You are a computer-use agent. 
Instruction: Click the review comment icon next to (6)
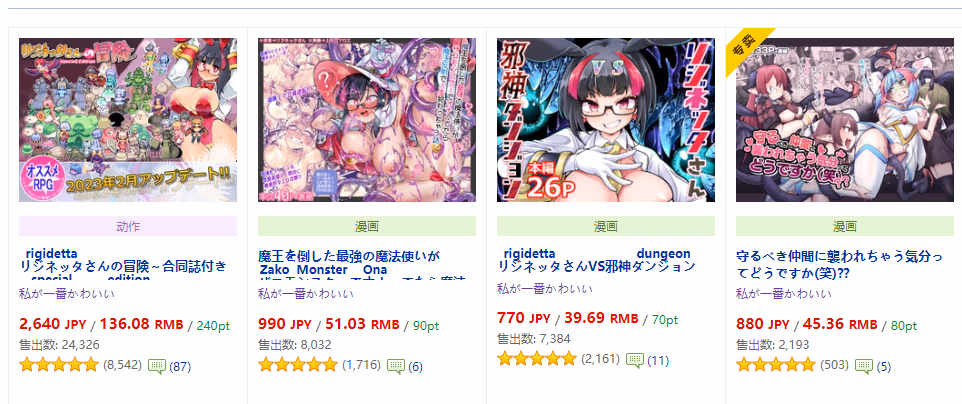[396, 367]
